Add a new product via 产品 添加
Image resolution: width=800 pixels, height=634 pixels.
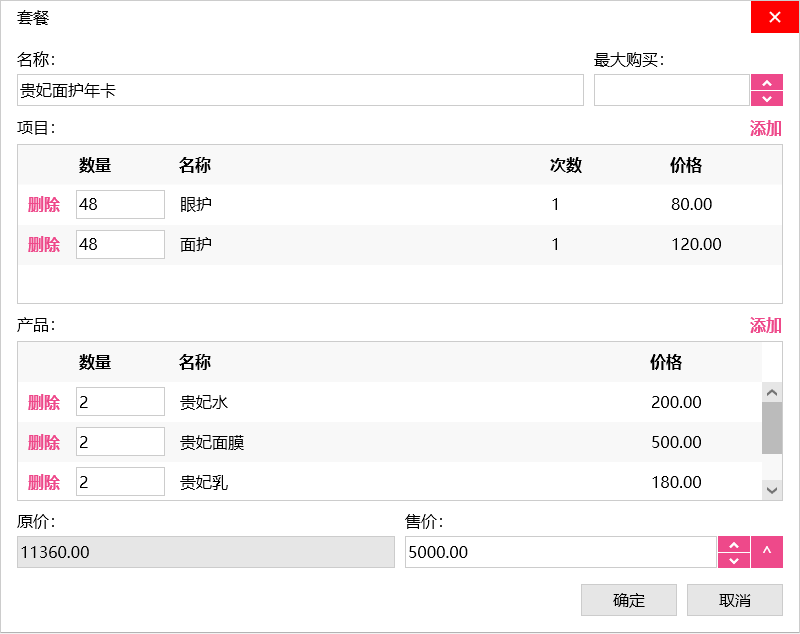[765, 325]
